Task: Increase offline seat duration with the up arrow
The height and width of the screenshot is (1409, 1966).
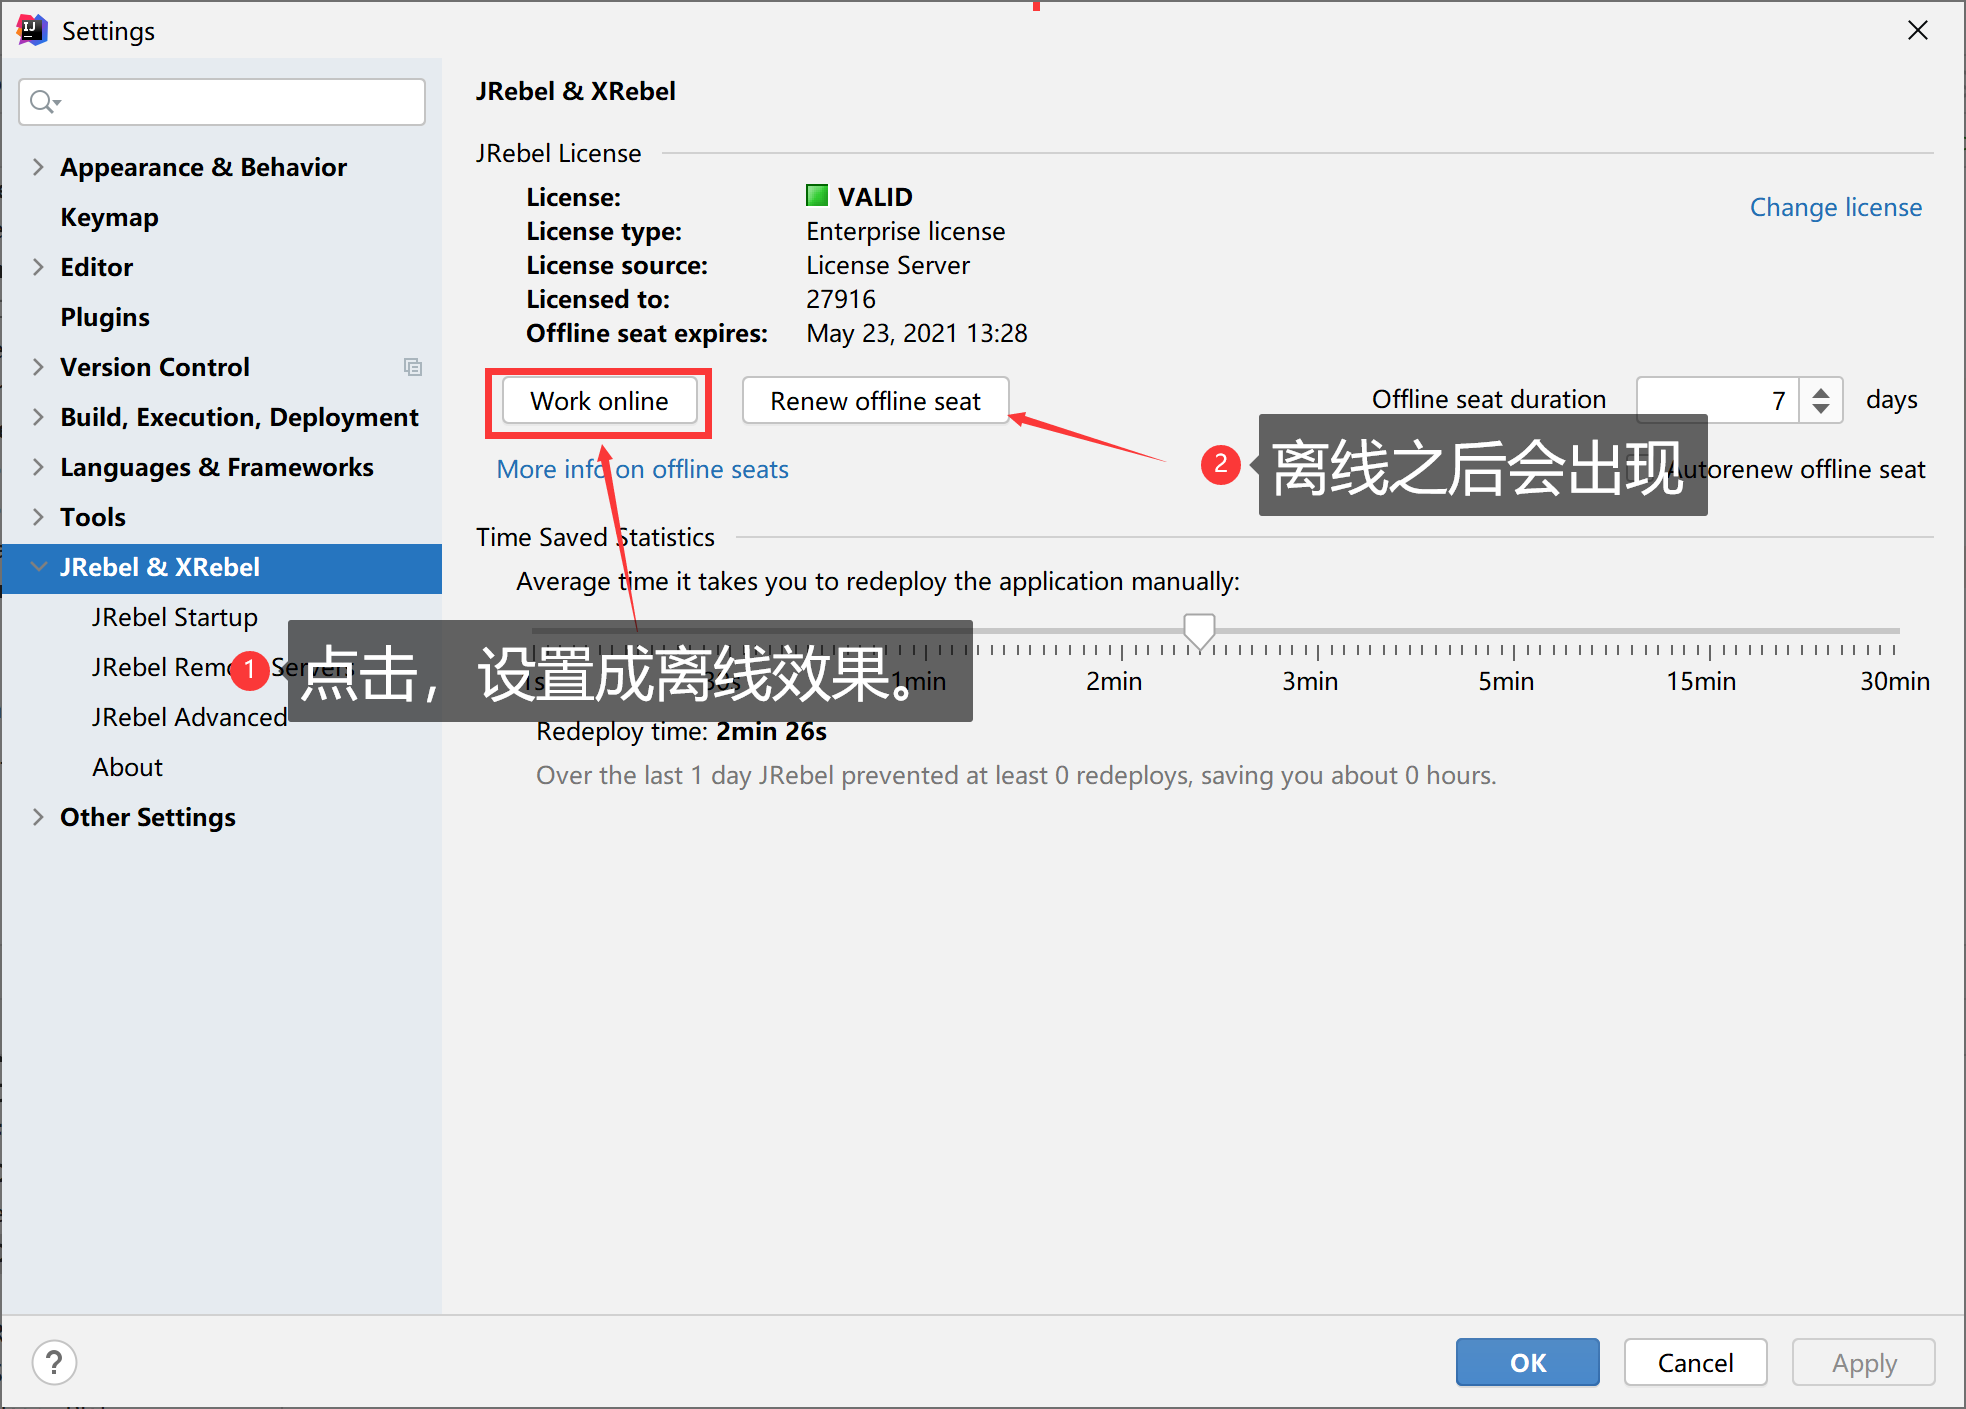Action: point(1821,391)
